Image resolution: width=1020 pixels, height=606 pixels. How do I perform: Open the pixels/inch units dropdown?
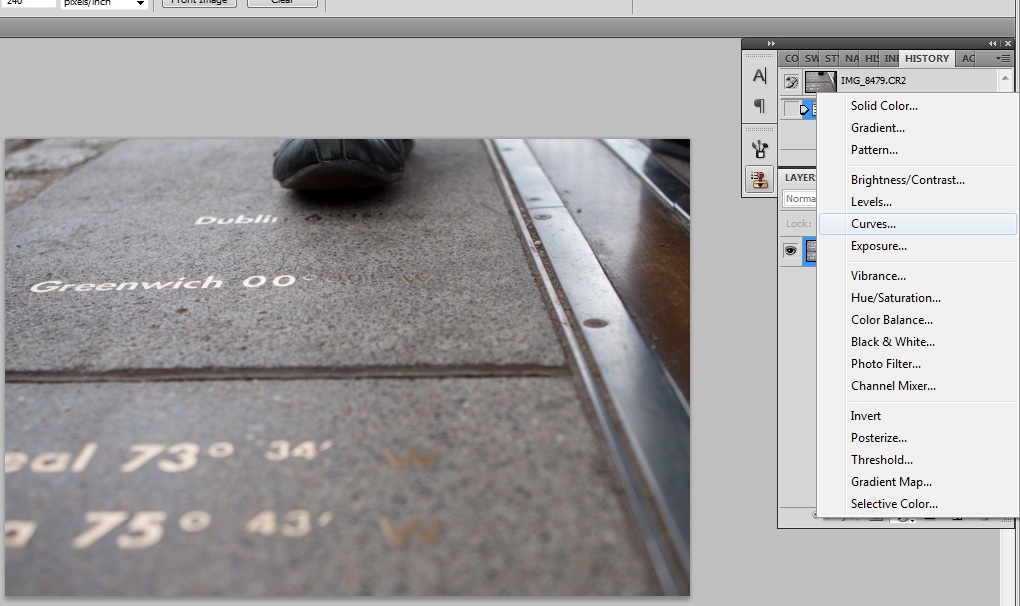click(x=104, y=3)
